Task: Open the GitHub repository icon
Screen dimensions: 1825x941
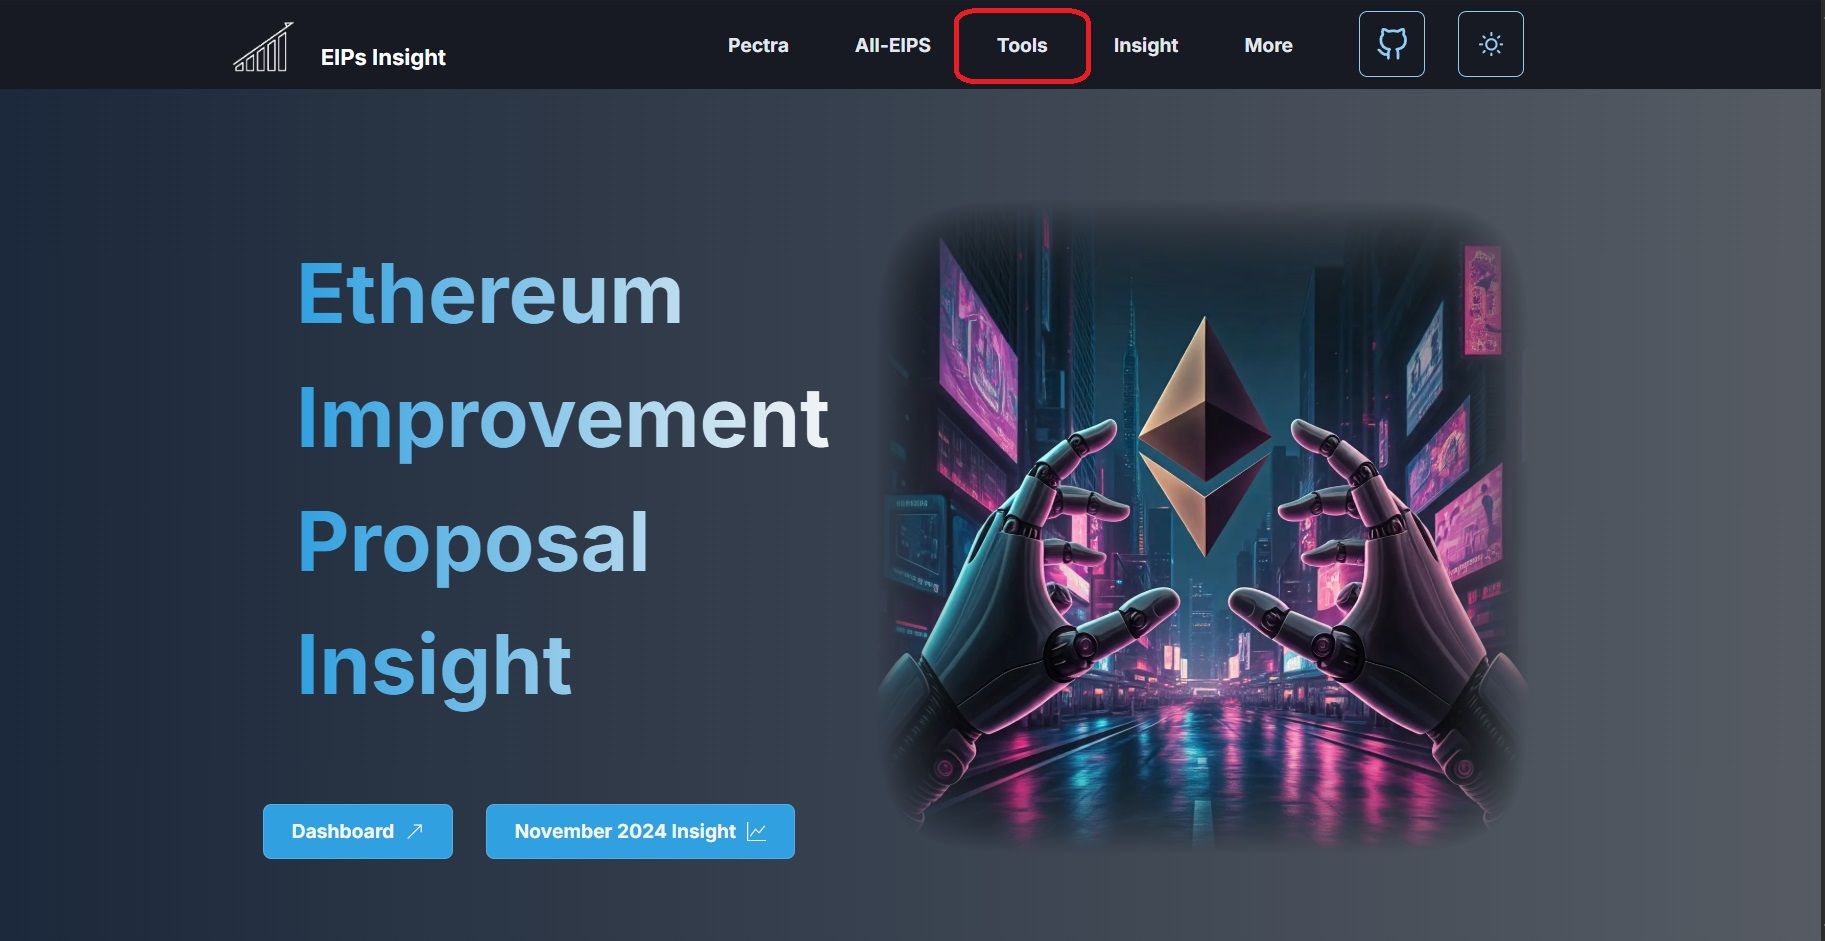Action: click(x=1391, y=44)
